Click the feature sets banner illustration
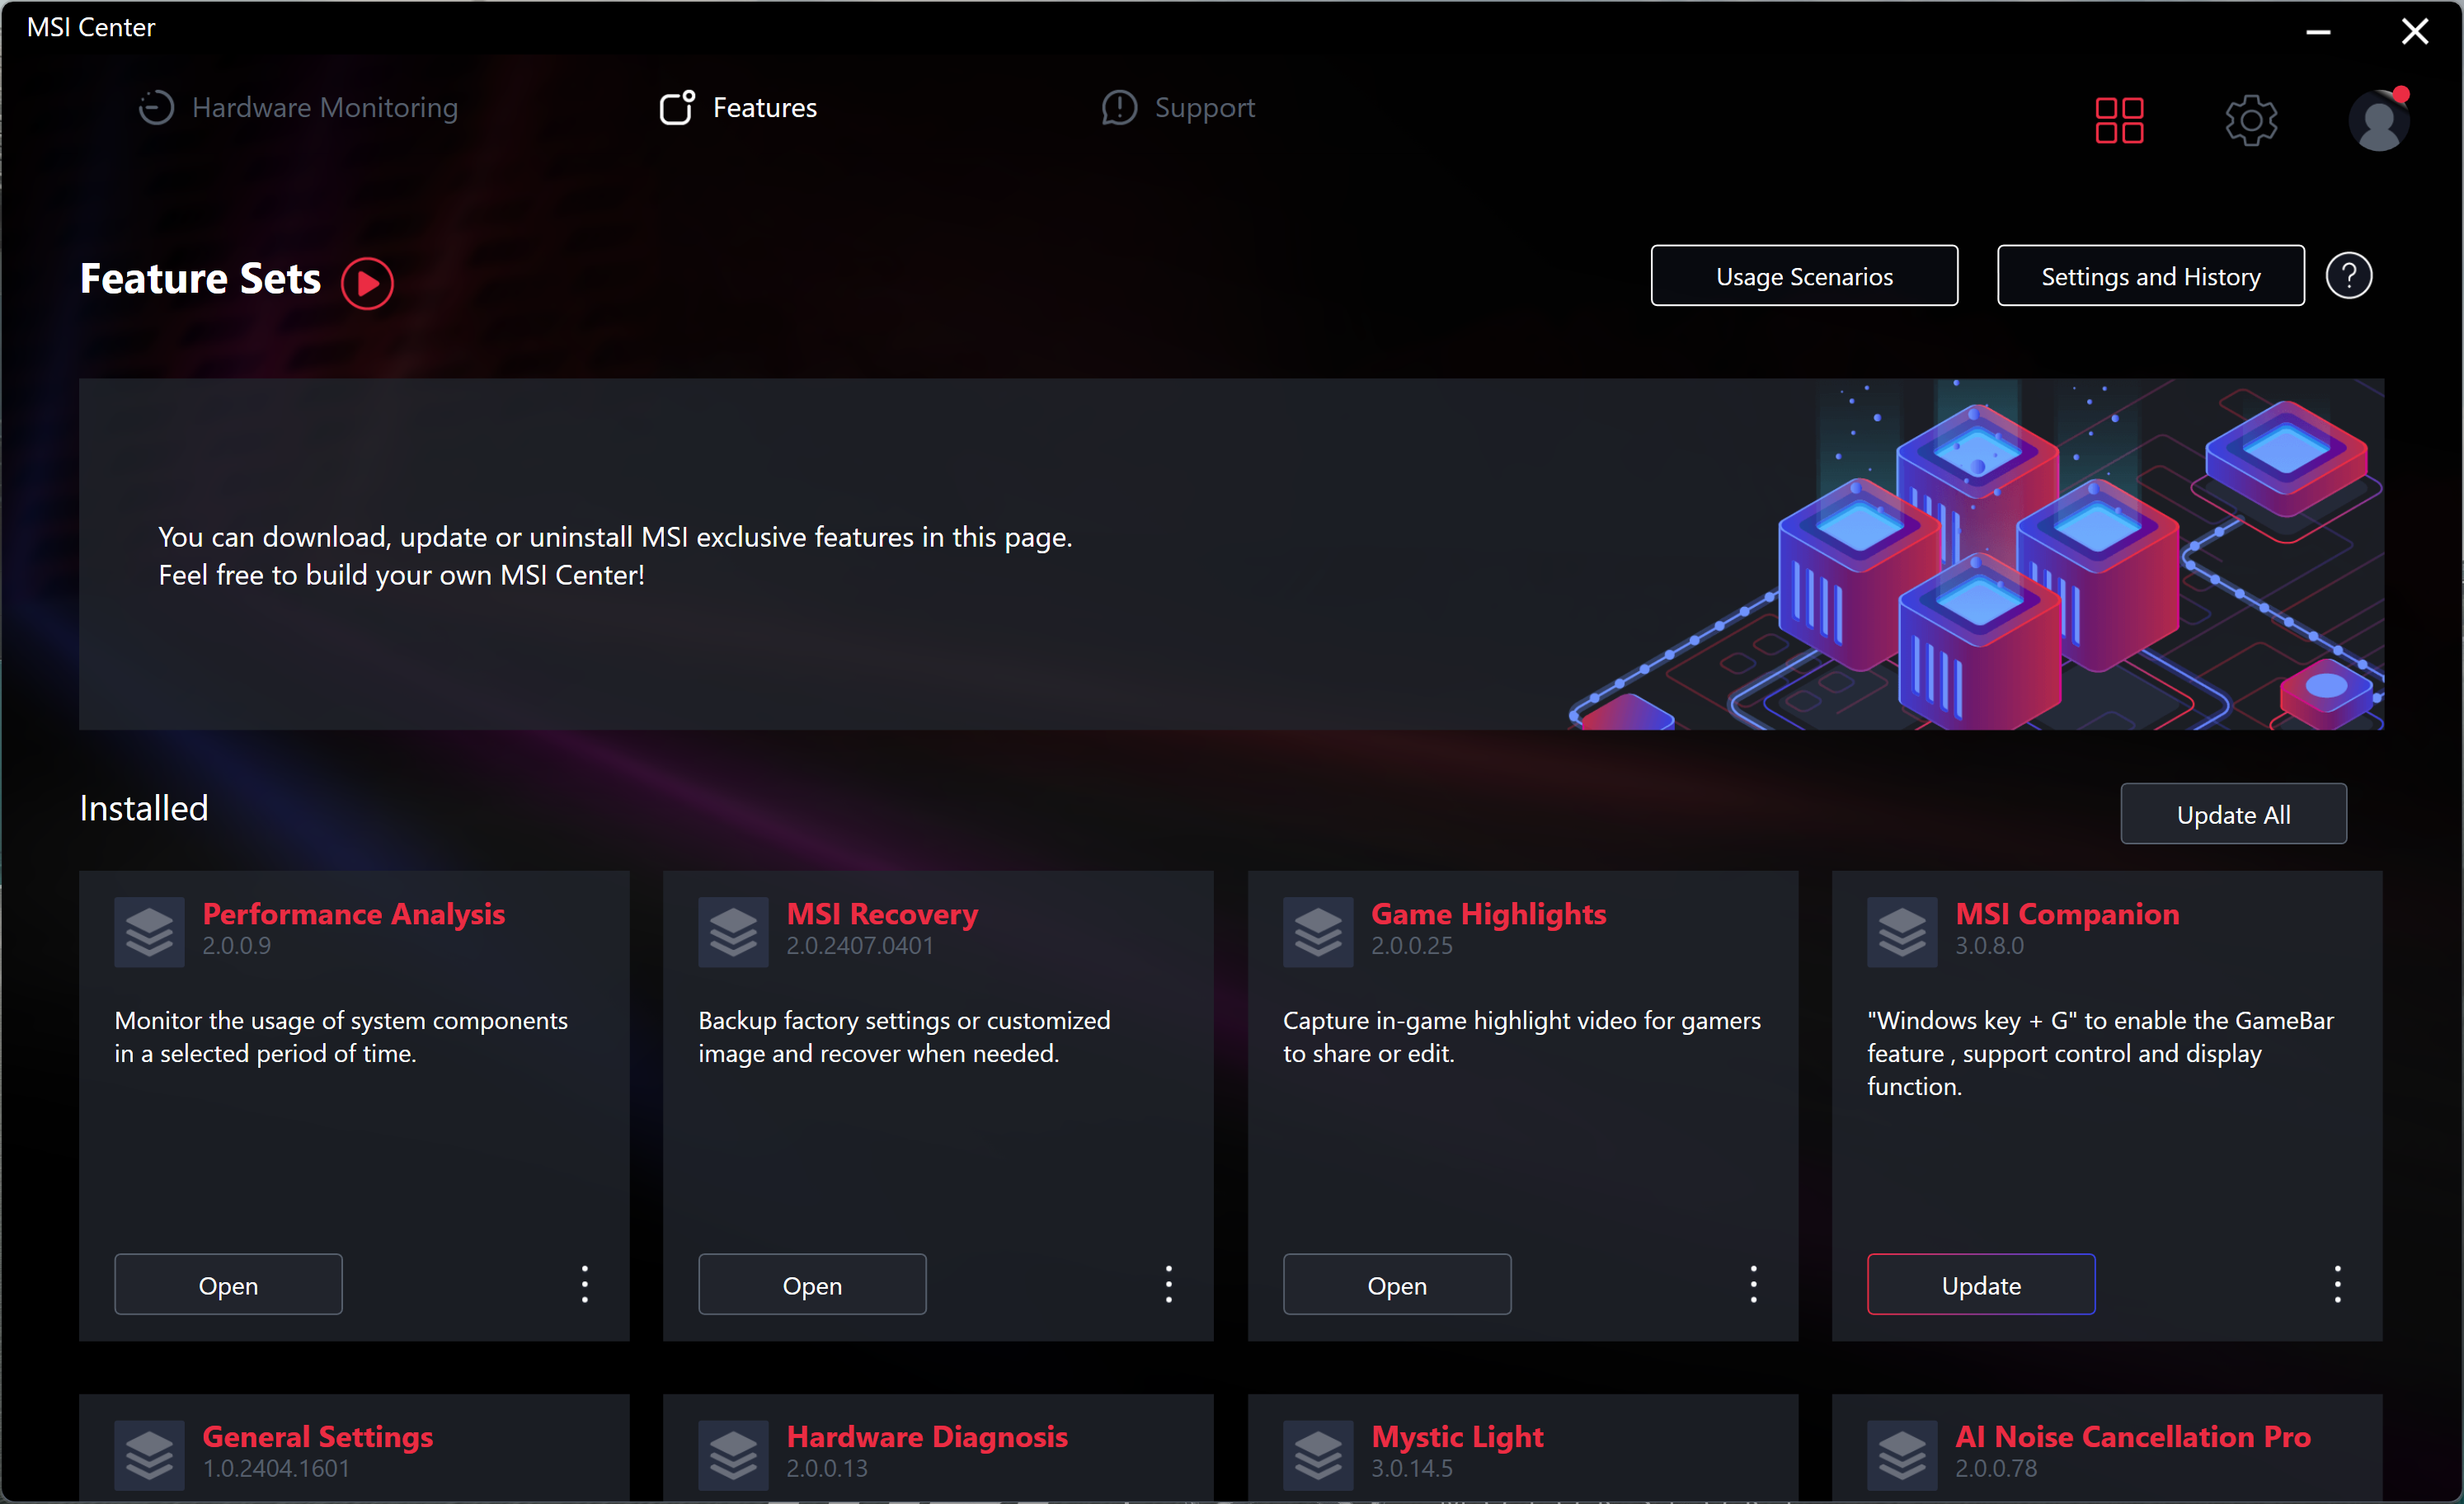2464x1504 pixels. (1975, 555)
